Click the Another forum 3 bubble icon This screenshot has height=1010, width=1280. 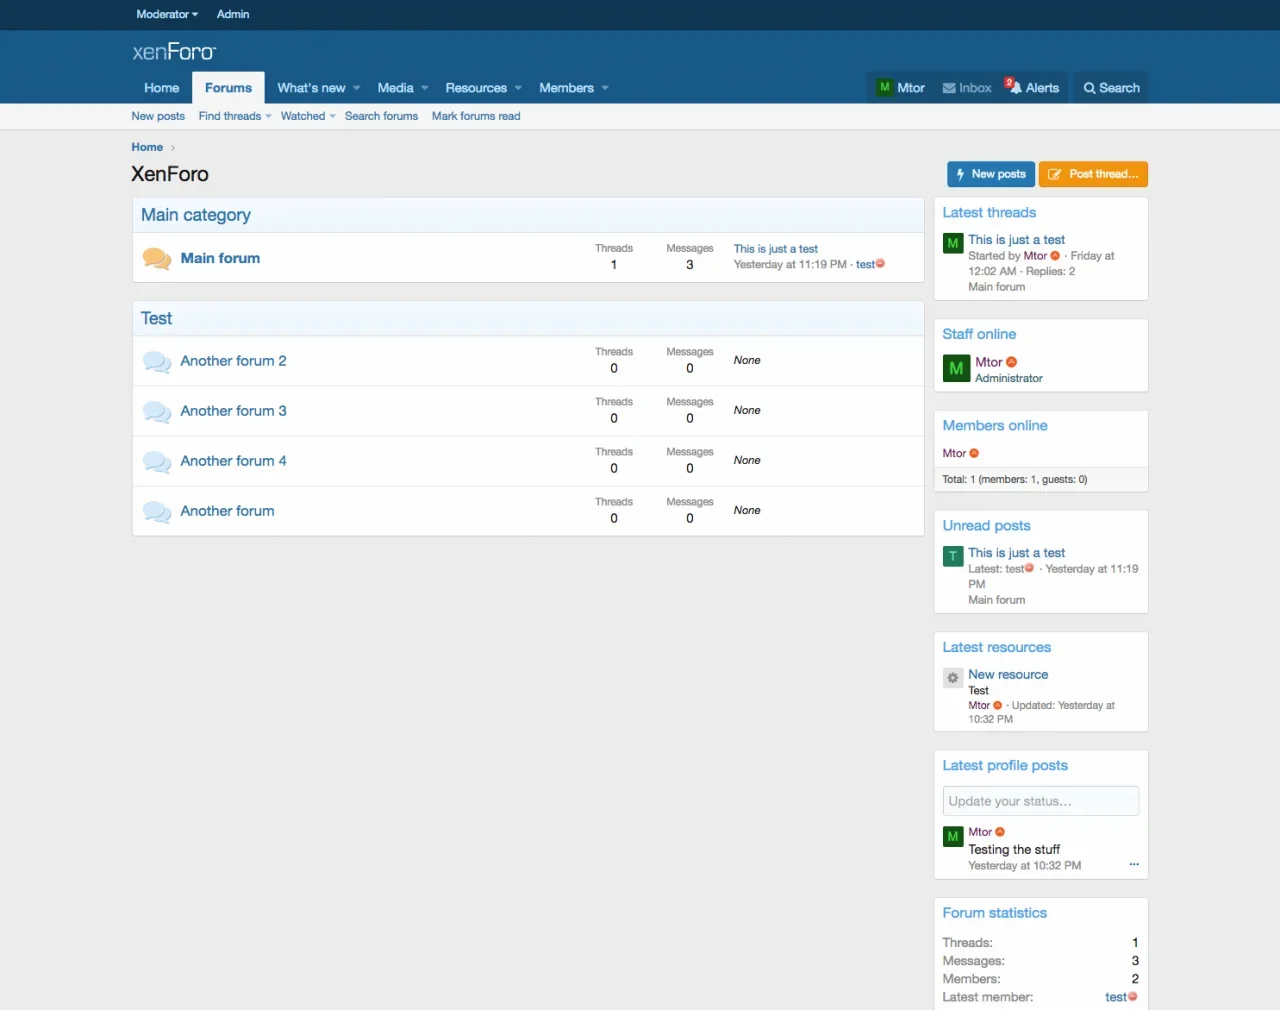tap(157, 411)
